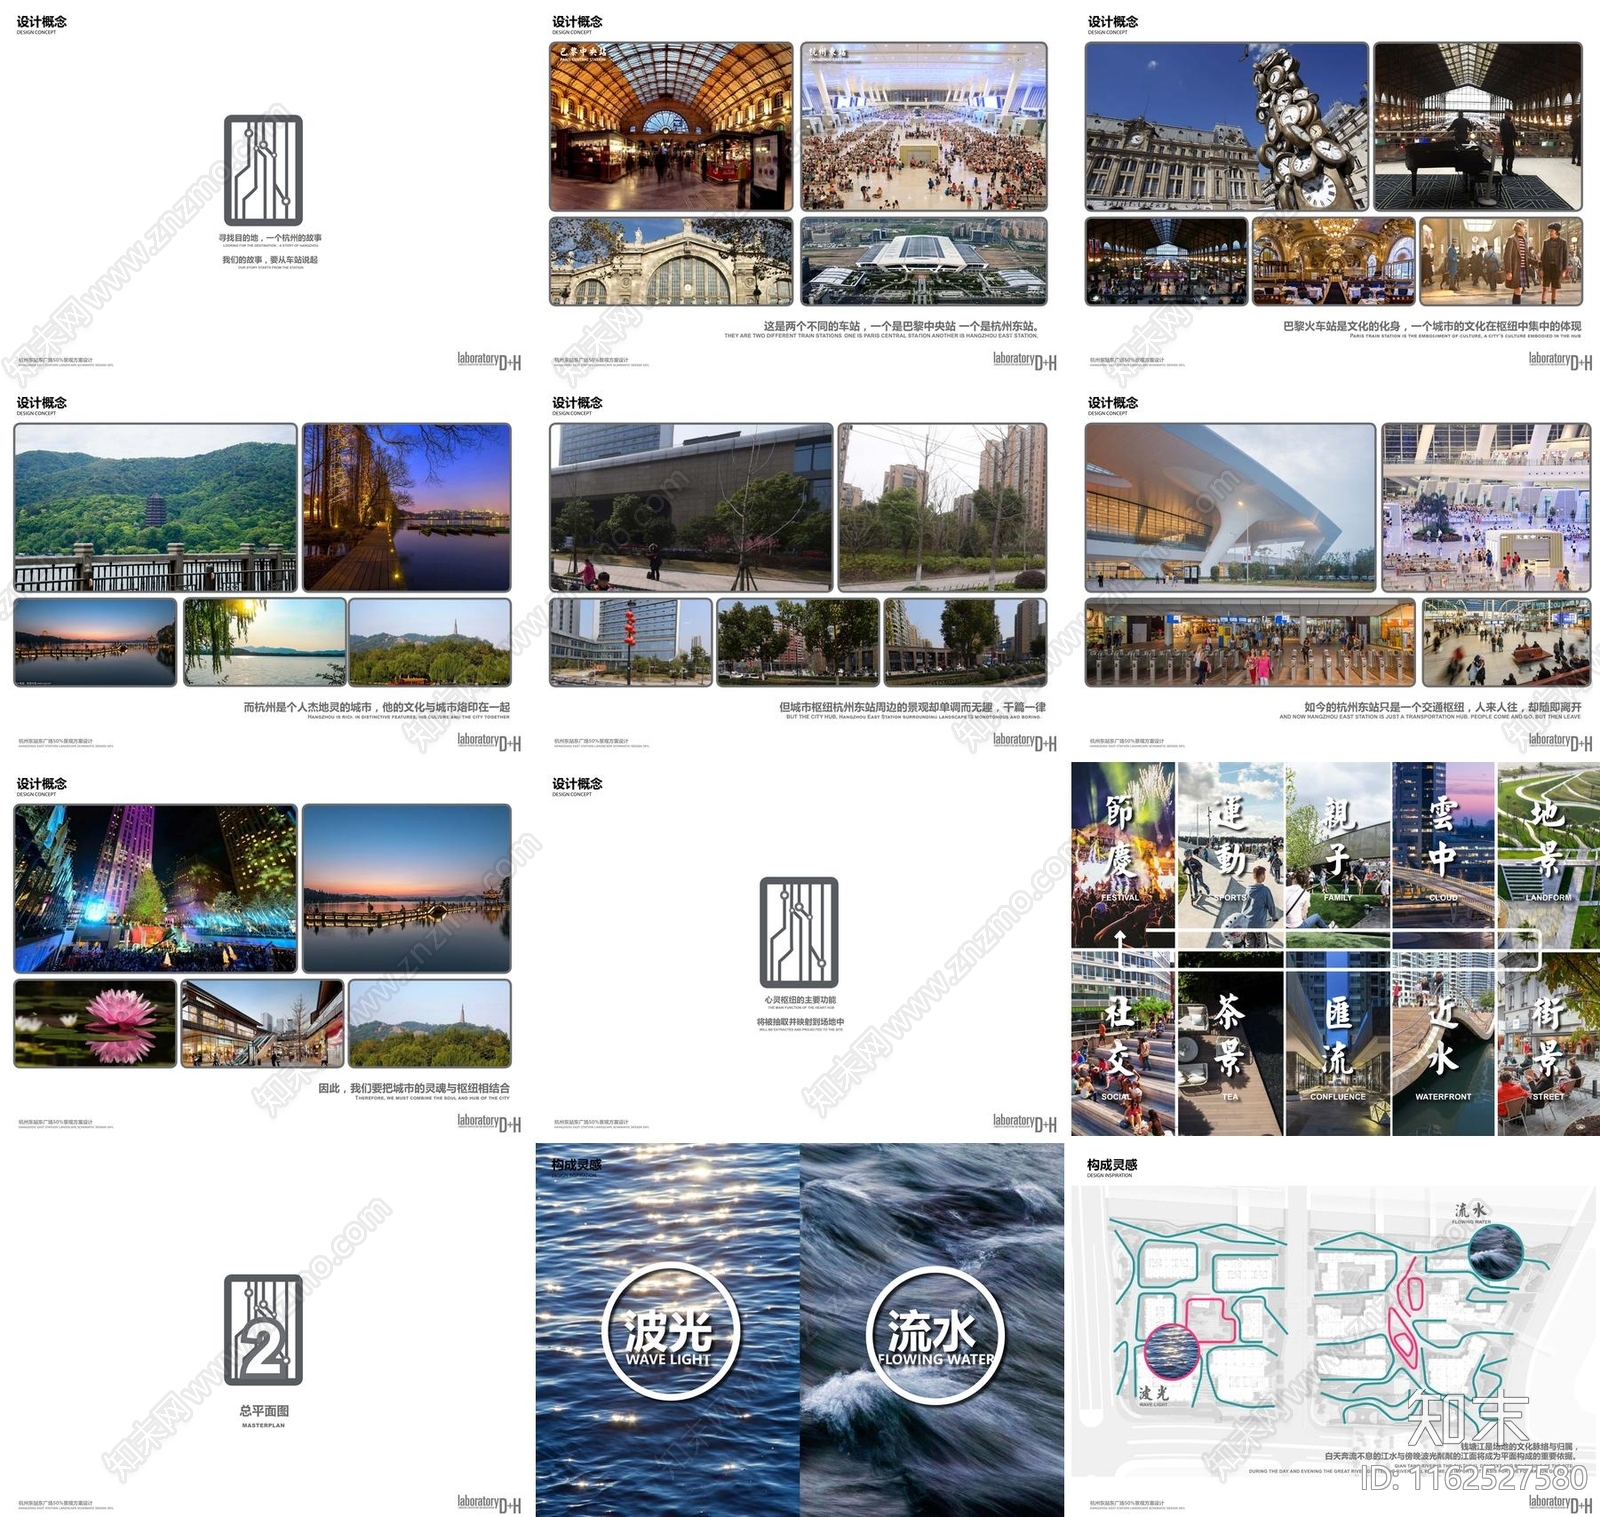Select the 運動 SPORTS panel

point(1231,855)
